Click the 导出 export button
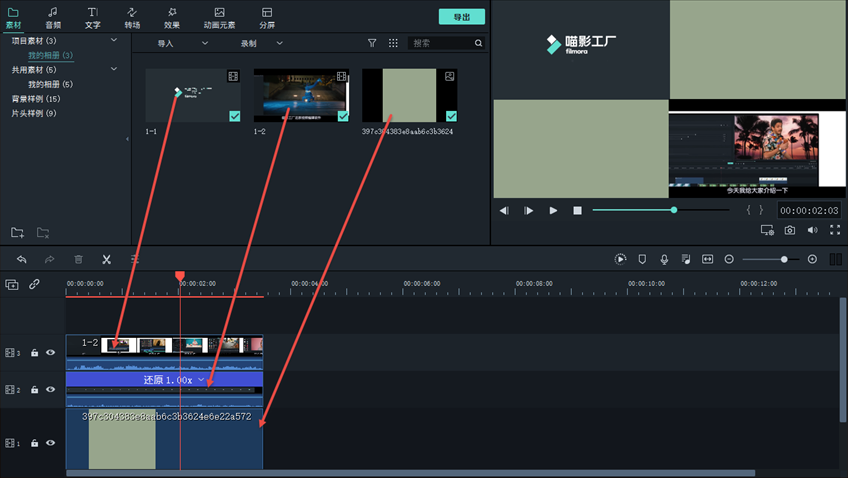 (x=461, y=17)
